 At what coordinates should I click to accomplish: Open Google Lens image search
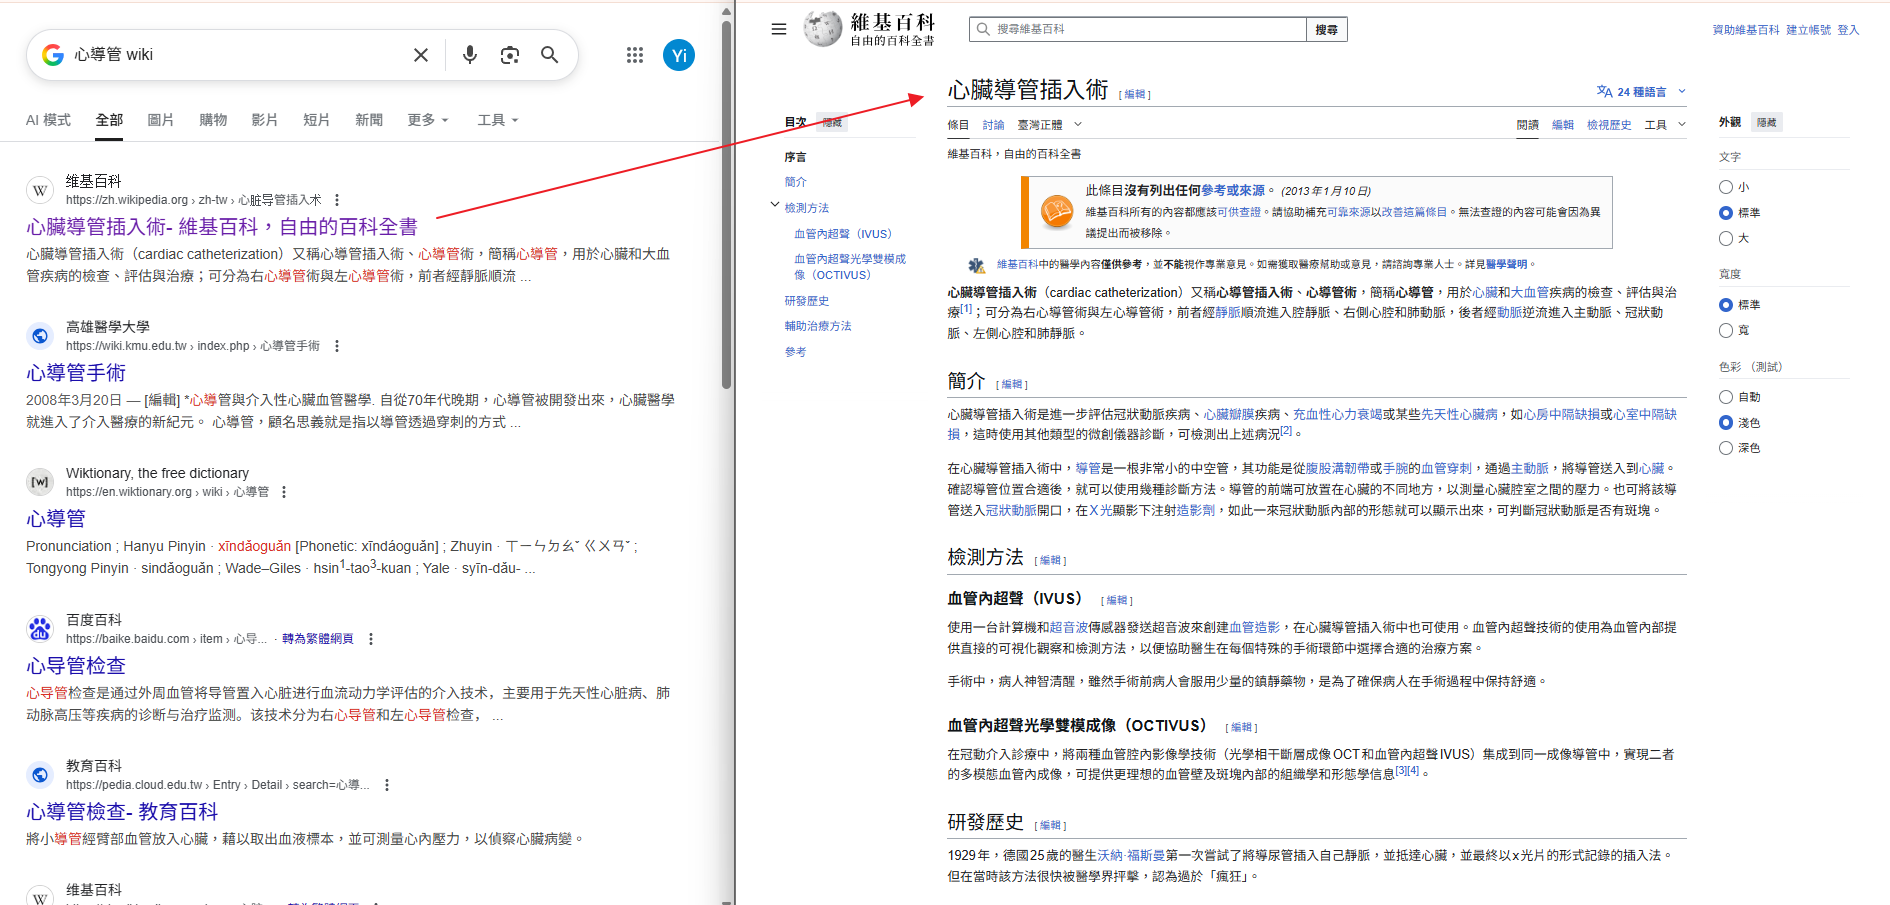(510, 55)
